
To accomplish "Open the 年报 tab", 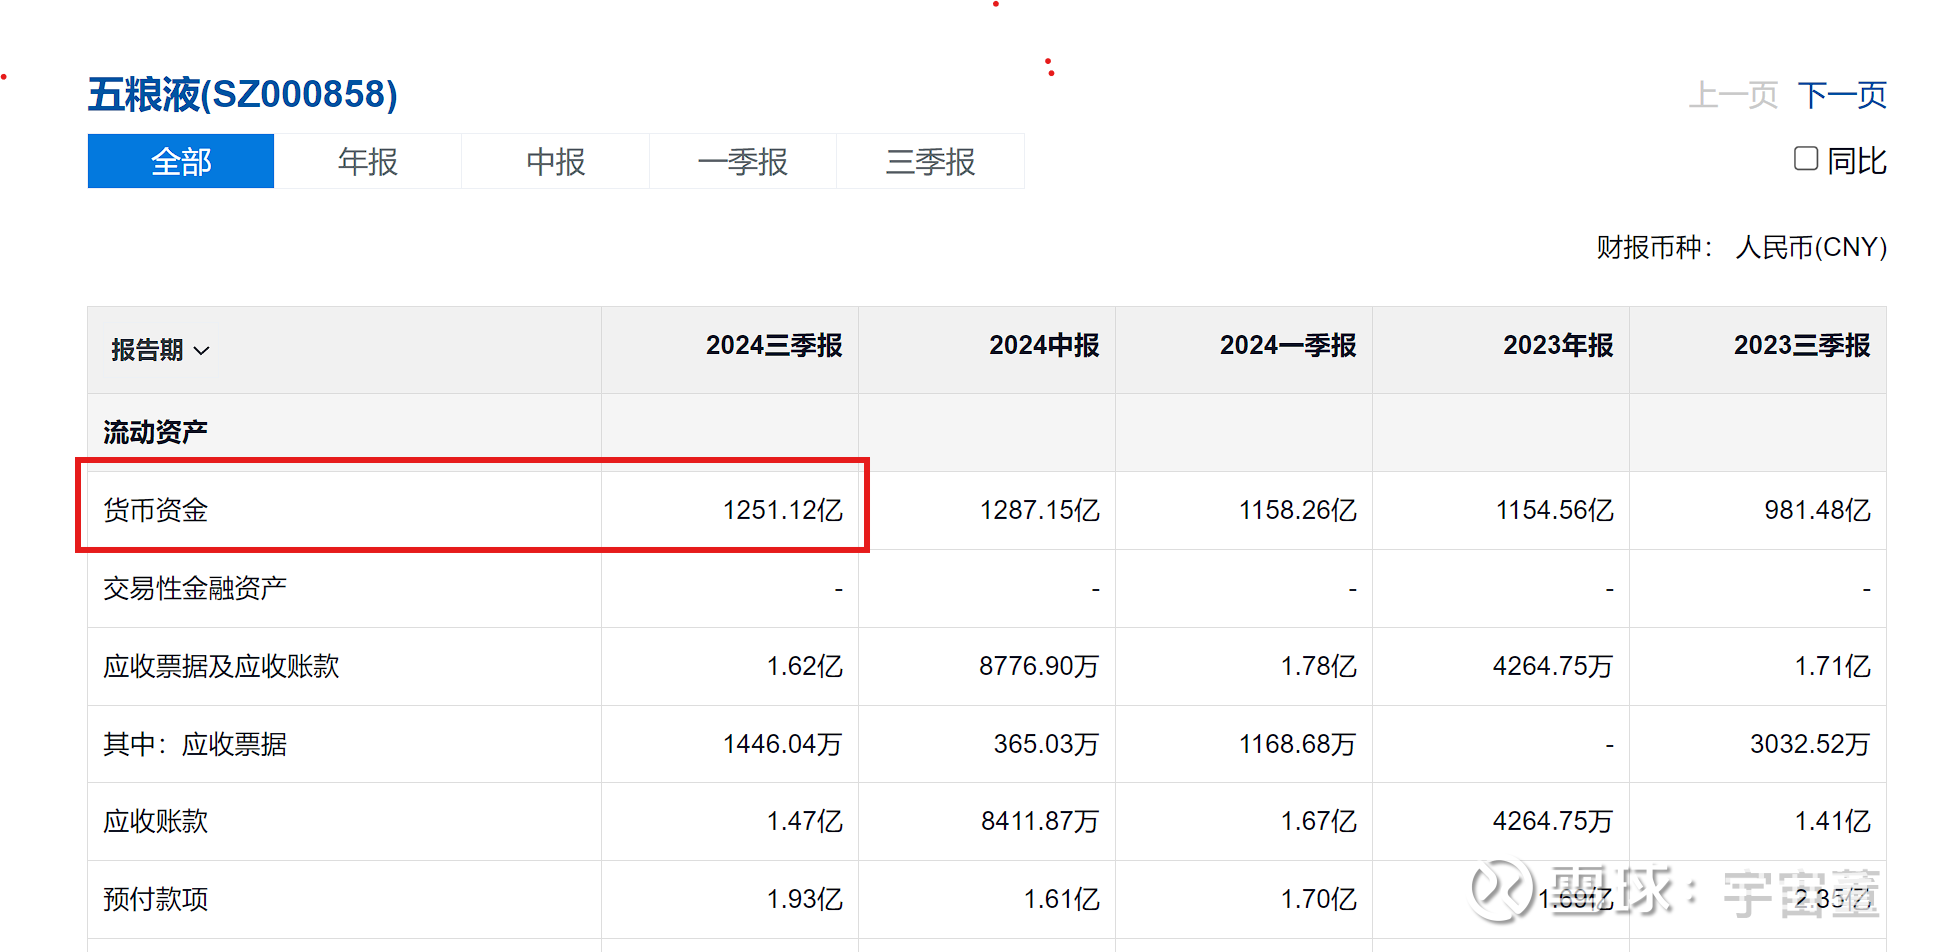I will pos(368,161).
